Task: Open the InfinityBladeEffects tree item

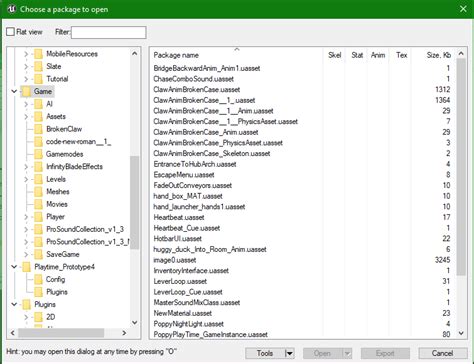Action: [74, 167]
